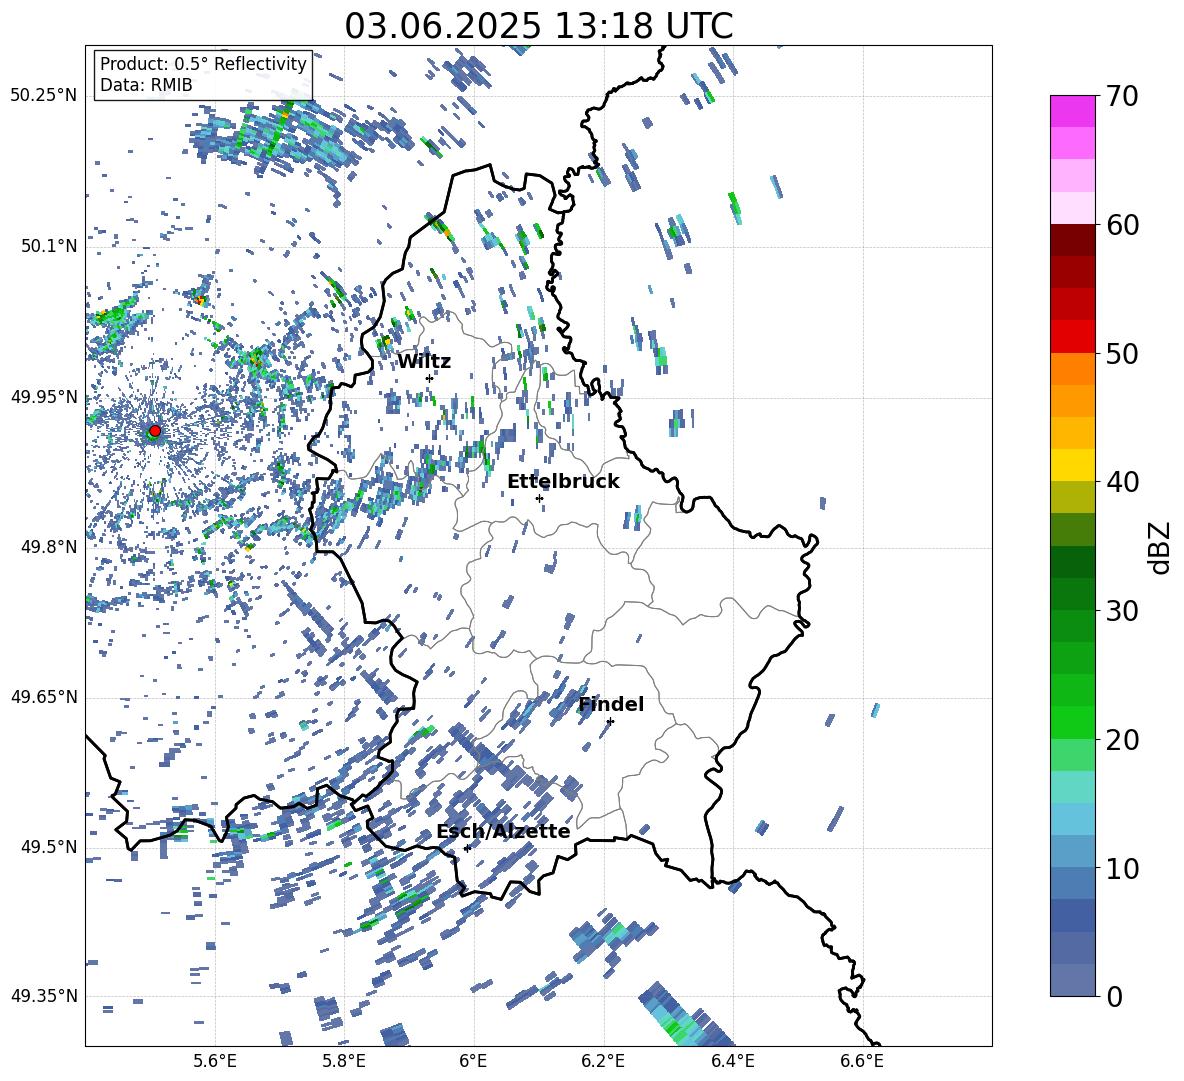The image size is (1184, 1081).
Task: Click the 30 colorbar tick label
Action: tap(1122, 611)
